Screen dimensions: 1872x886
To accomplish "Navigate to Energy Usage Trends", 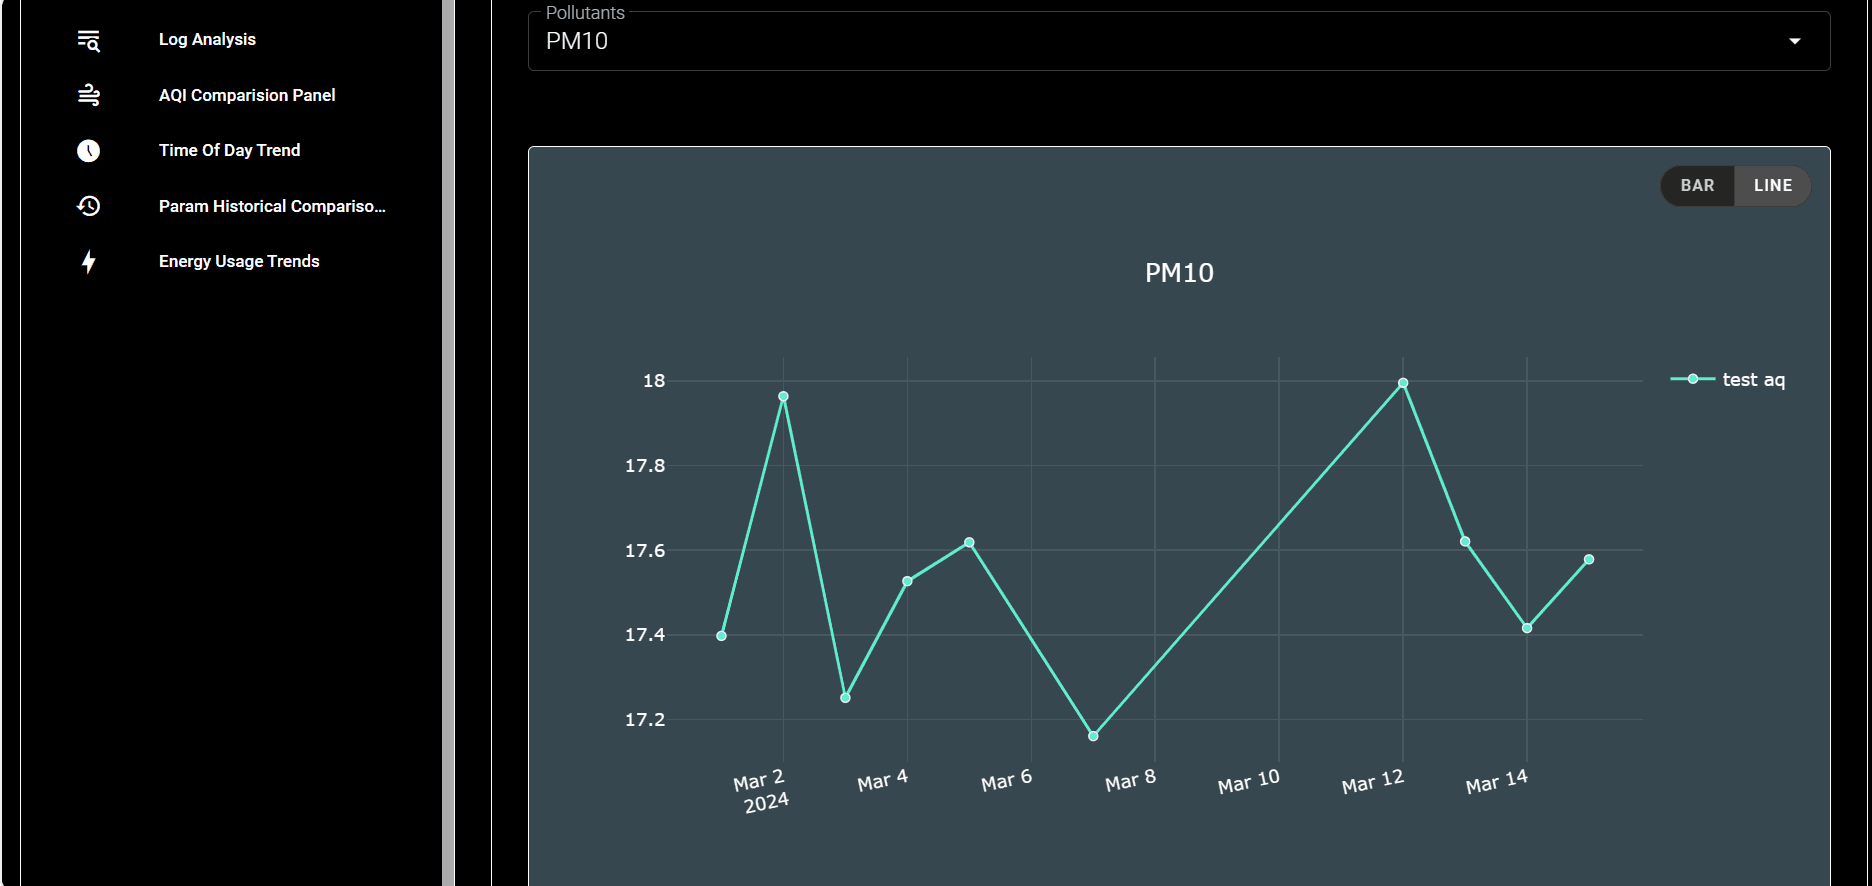I will pos(239,262).
